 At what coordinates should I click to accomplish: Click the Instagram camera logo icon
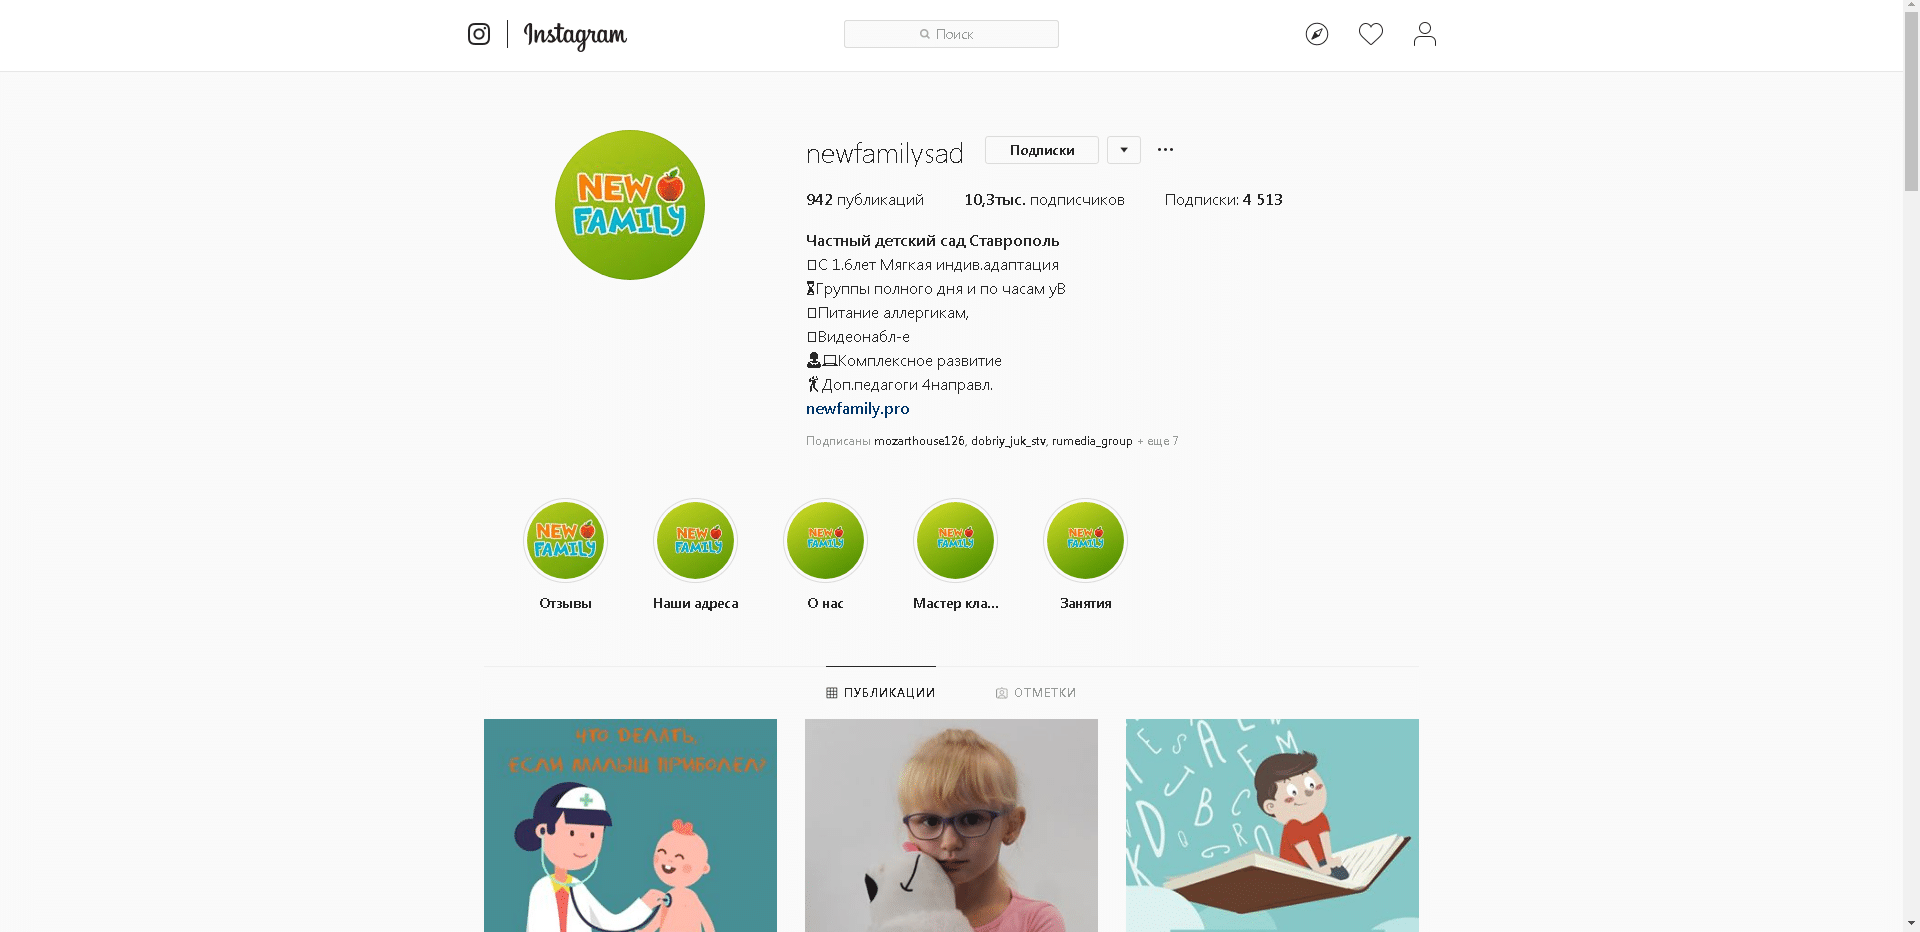click(x=479, y=34)
